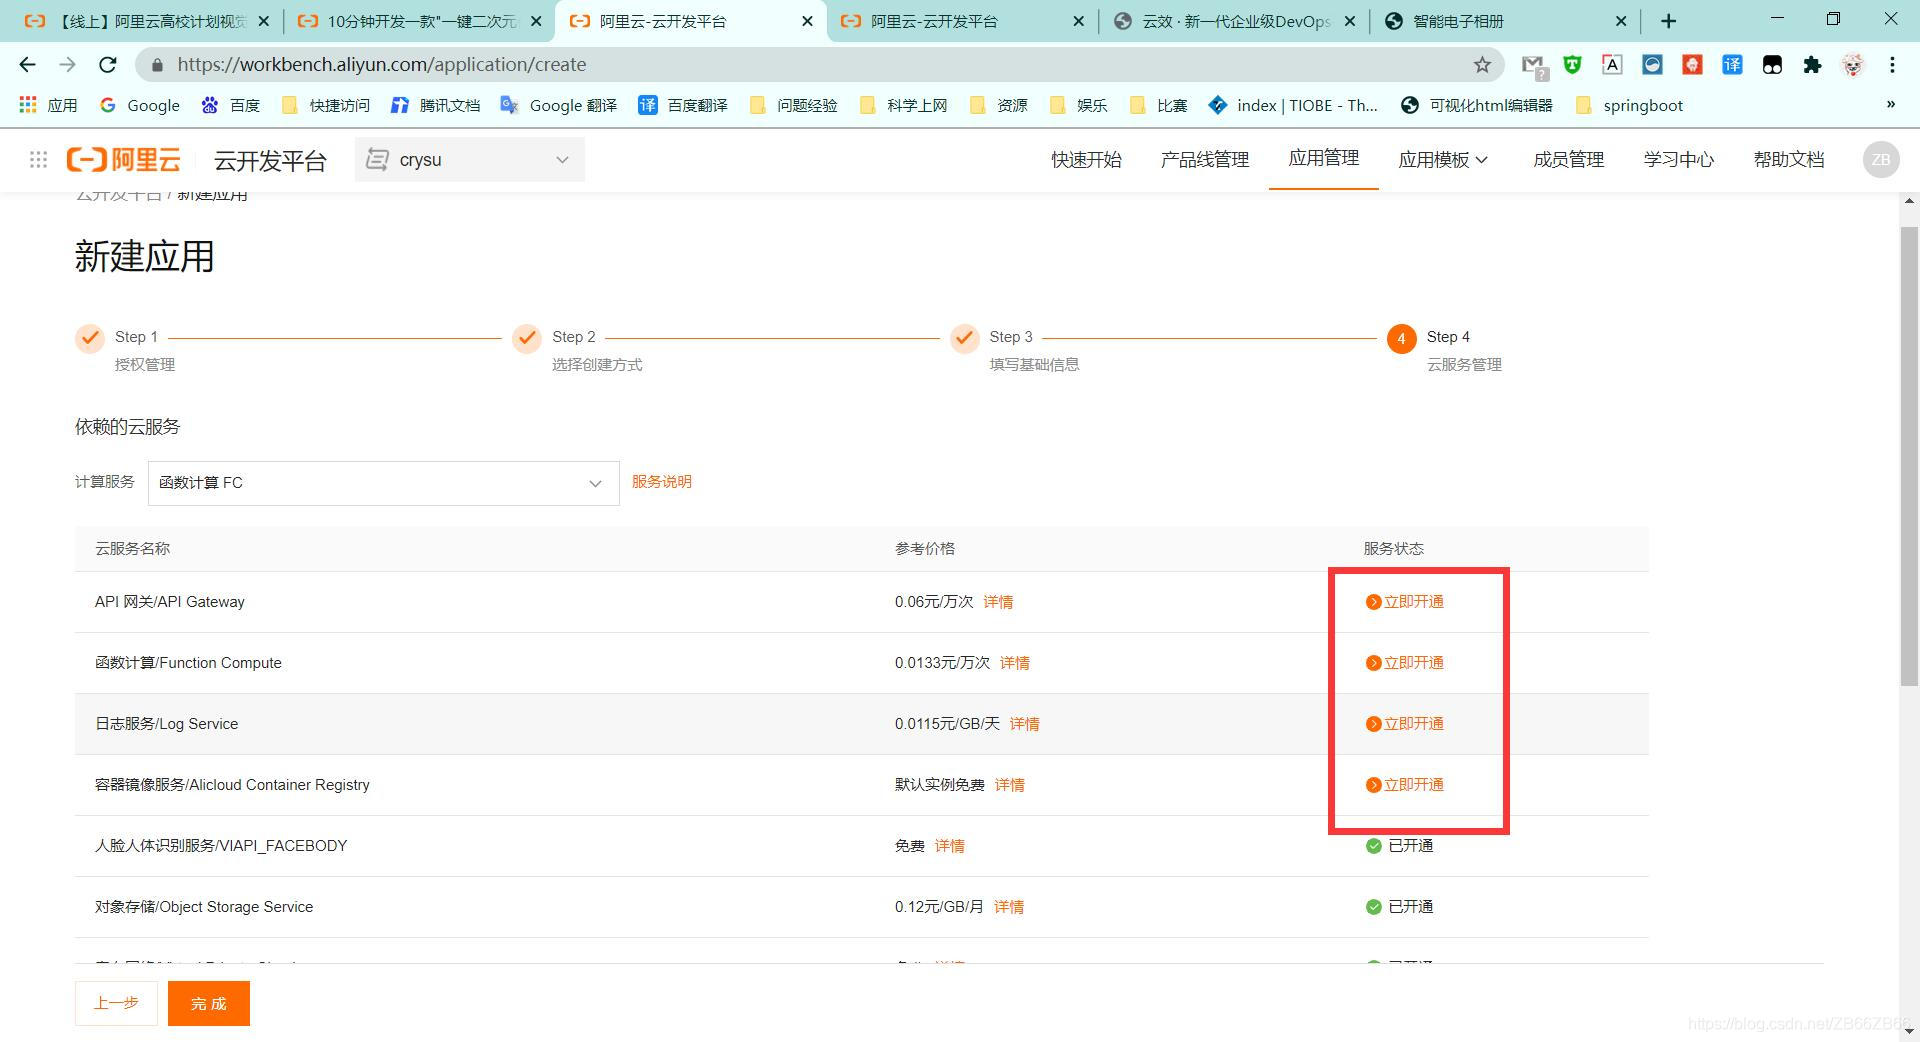Go to 快速开始 in the navigation

(1086, 160)
